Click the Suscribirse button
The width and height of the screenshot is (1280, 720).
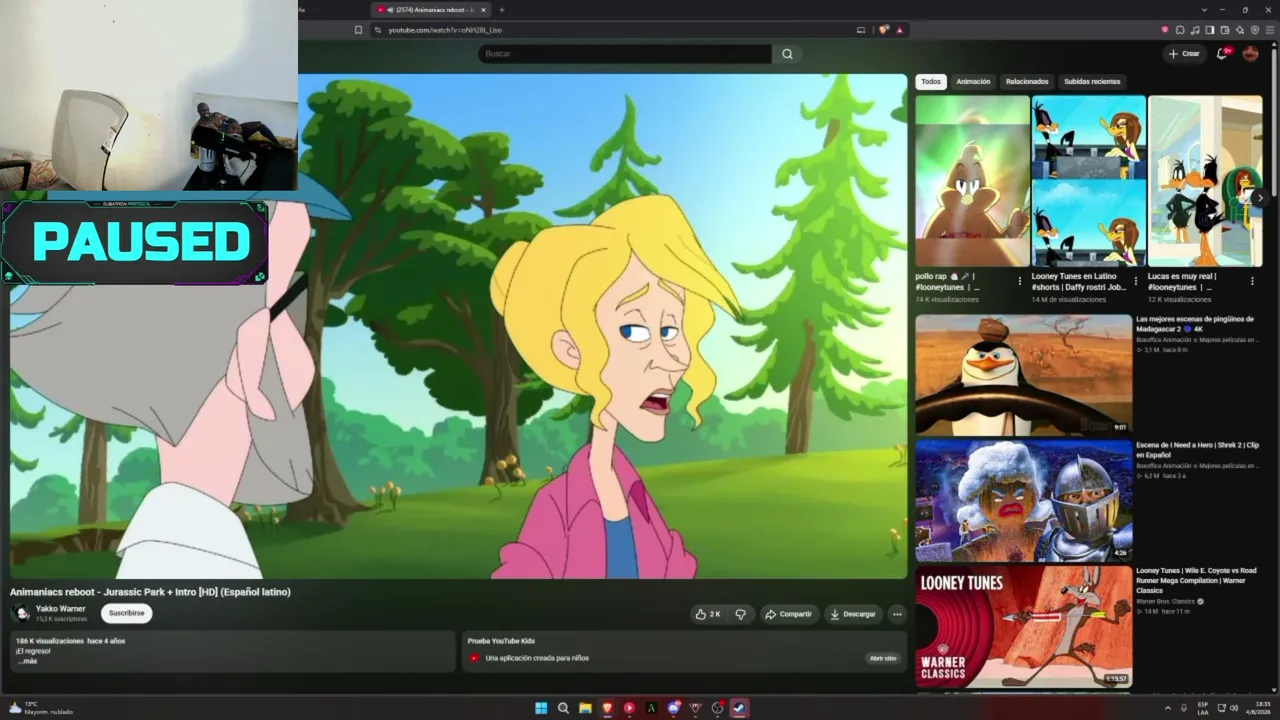coord(127,613)
